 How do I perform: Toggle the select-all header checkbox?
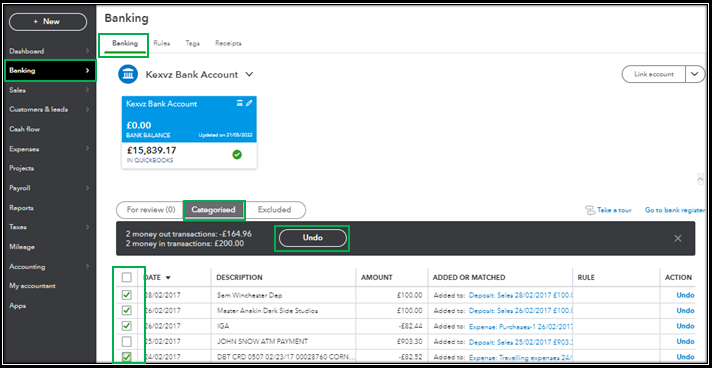coord(127,277)
